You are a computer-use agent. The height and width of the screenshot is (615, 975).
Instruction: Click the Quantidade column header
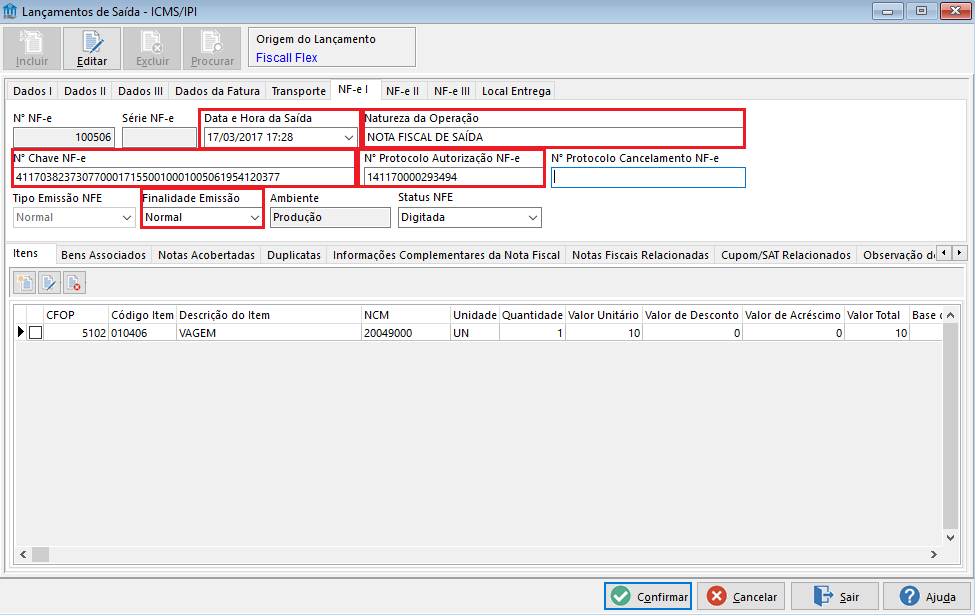[532, 315]
